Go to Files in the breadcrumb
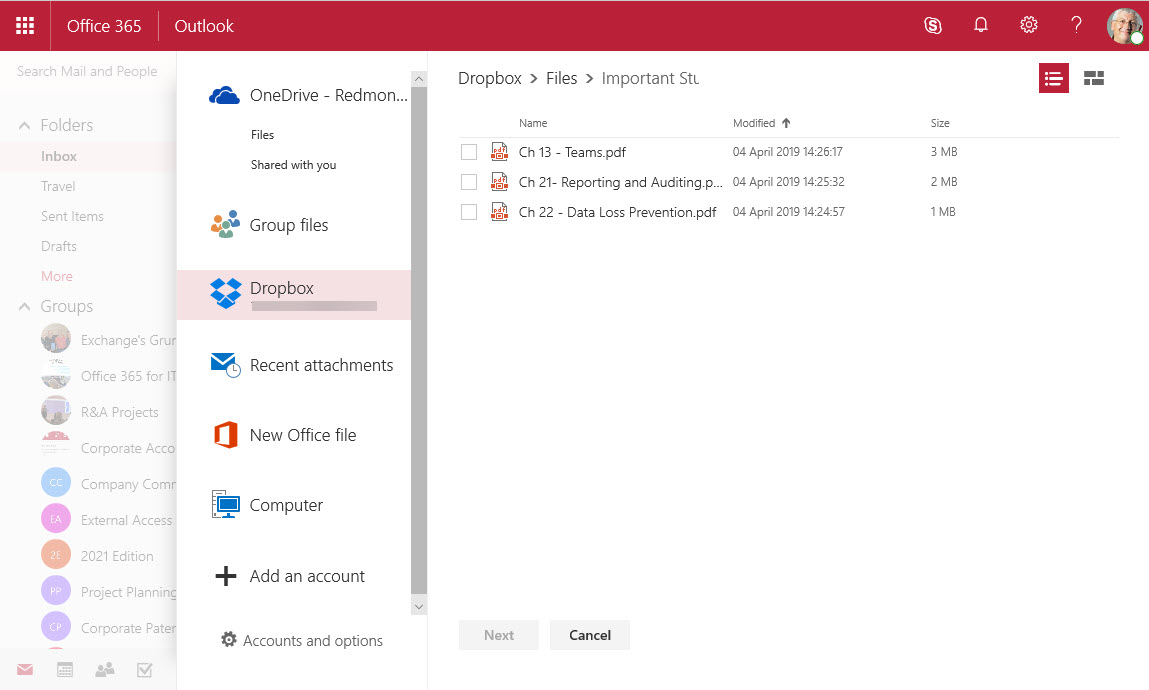The width and height of the screenshot is (1149, 690). point(561,78)
